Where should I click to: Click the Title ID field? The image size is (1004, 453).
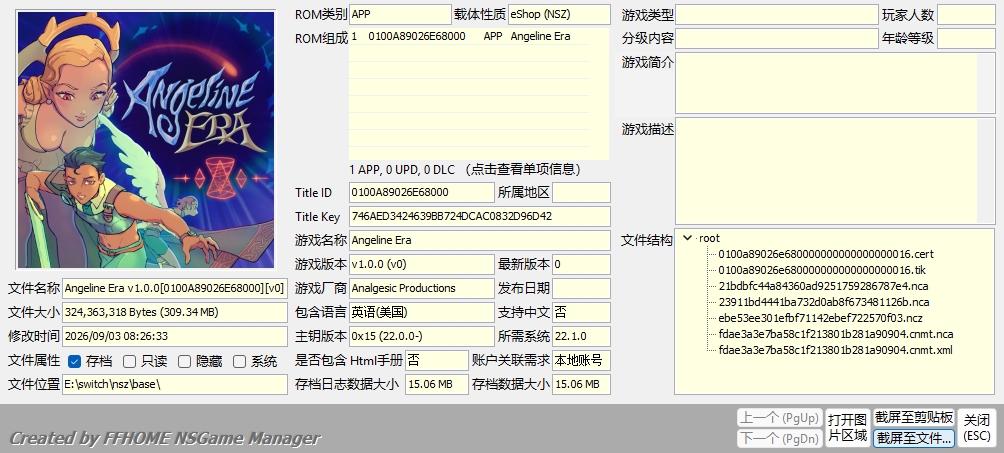click(x=421, y=192)
